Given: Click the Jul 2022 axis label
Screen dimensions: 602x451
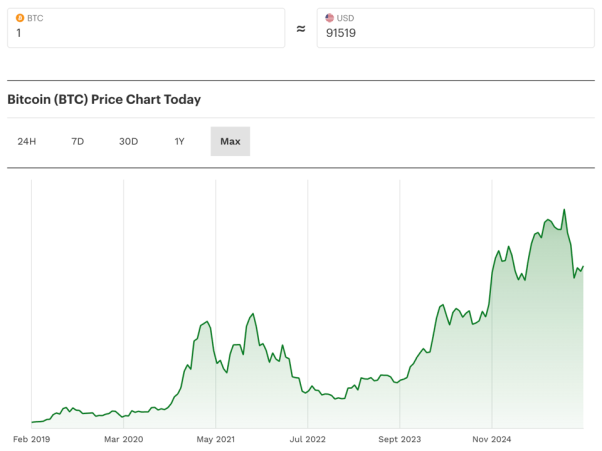Looking at the screenshot, I should pos(308,438).
